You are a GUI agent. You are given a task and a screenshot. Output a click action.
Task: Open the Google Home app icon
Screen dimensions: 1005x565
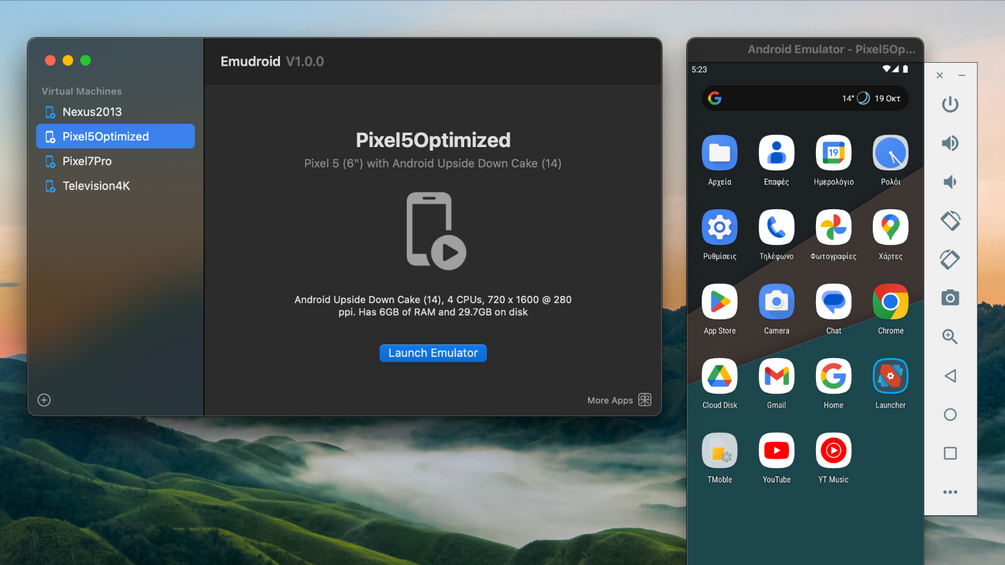(x=833, y=376)
